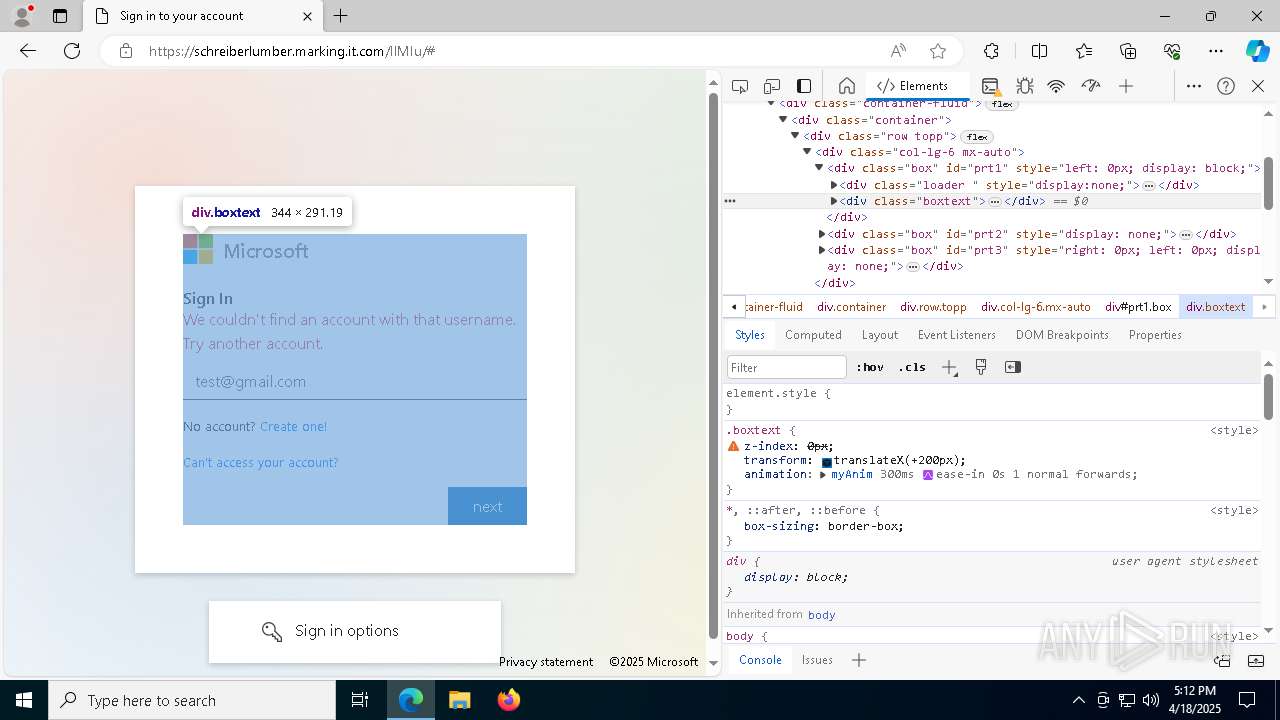Open Edge Copilot sidebar icon
Image resolution: width=1280 pixels, height=720 pixels.
(x=1257, y=51)
